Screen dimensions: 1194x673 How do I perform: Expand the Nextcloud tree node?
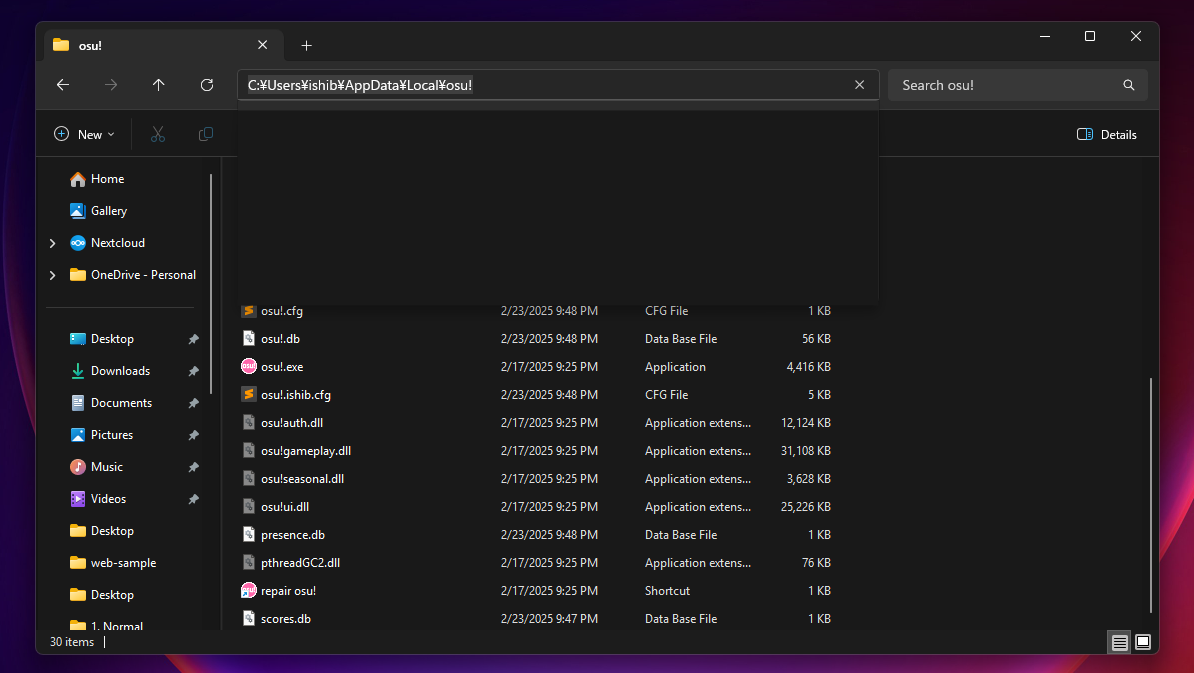pyautogui.click(x=53, y=243)
